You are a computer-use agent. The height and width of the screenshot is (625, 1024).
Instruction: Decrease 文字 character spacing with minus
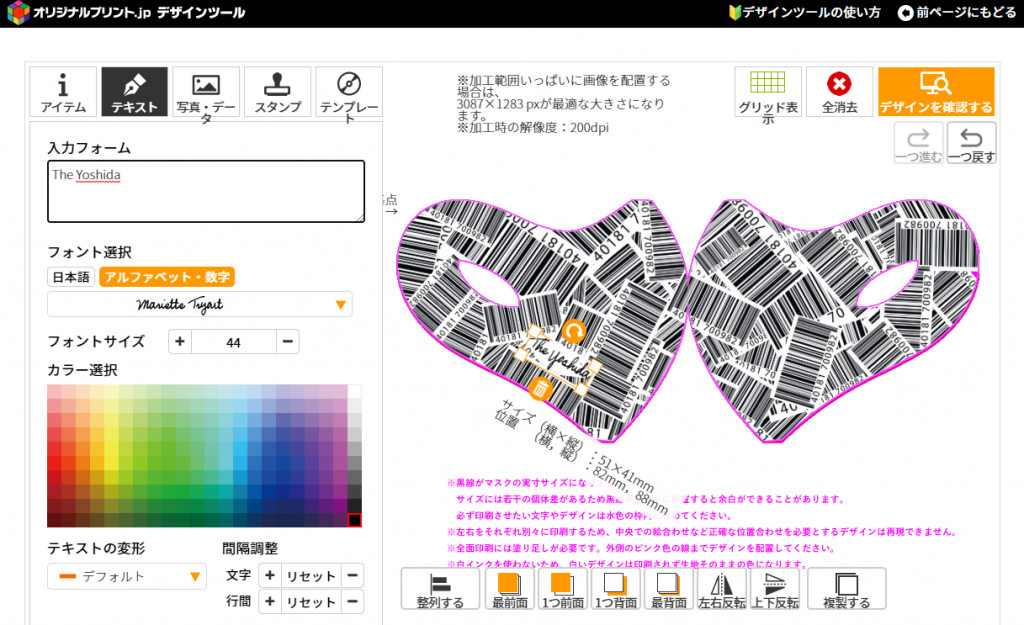(352, 575)
